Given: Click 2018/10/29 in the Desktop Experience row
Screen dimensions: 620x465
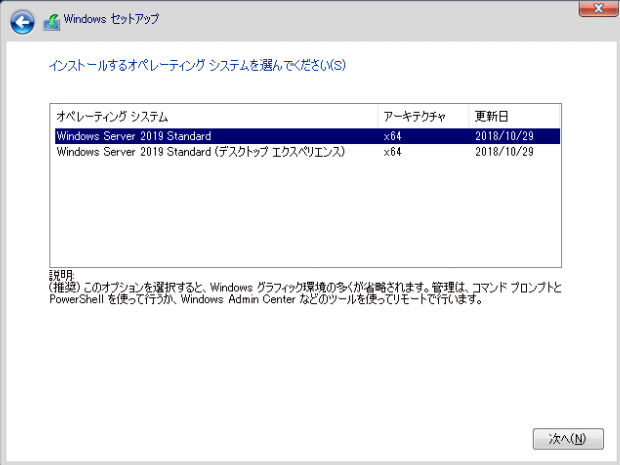Looking at the screenshot, I should [x=504, y=152].
